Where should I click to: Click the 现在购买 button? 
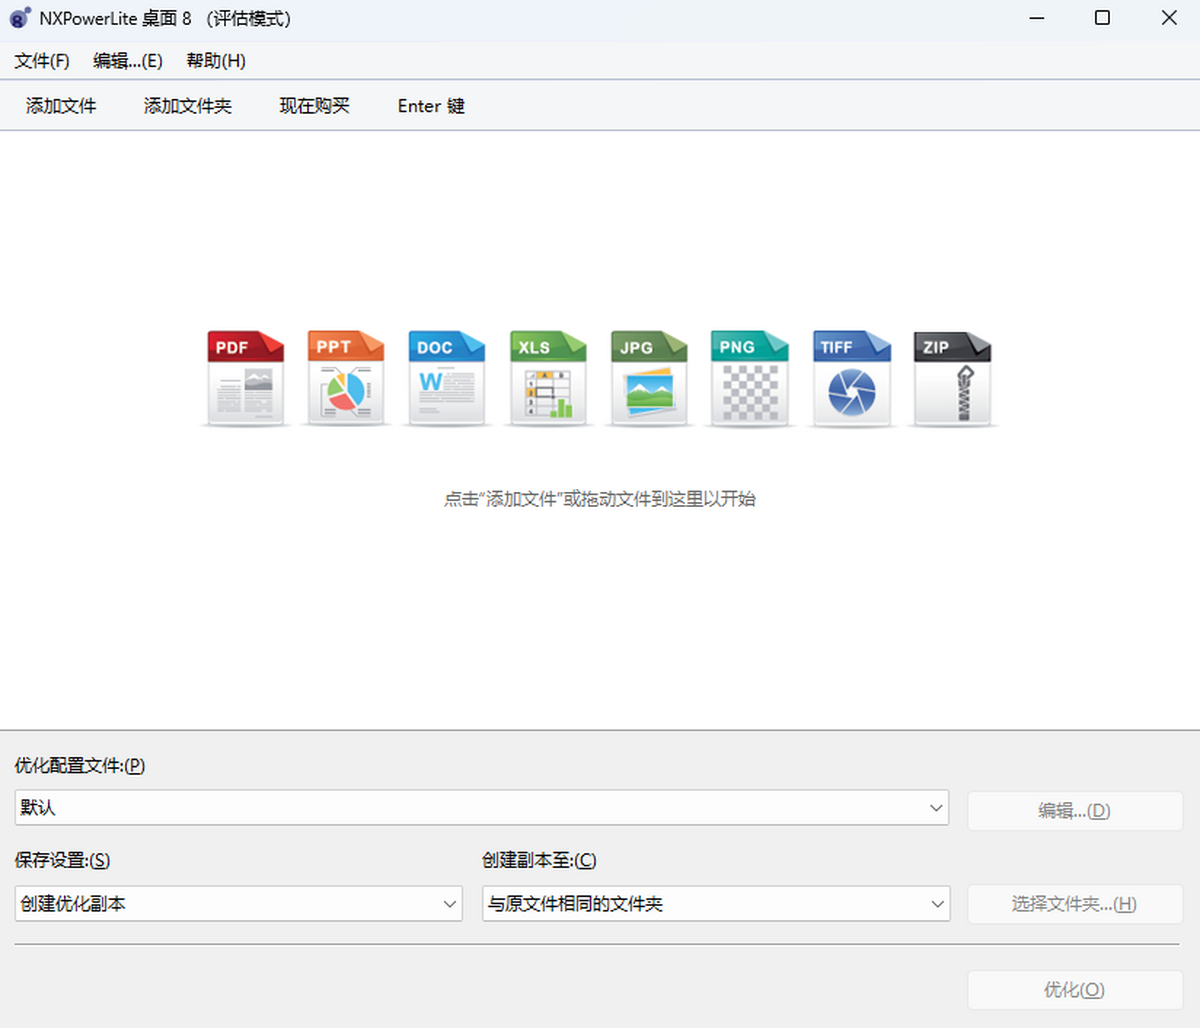tap(315, 106)
